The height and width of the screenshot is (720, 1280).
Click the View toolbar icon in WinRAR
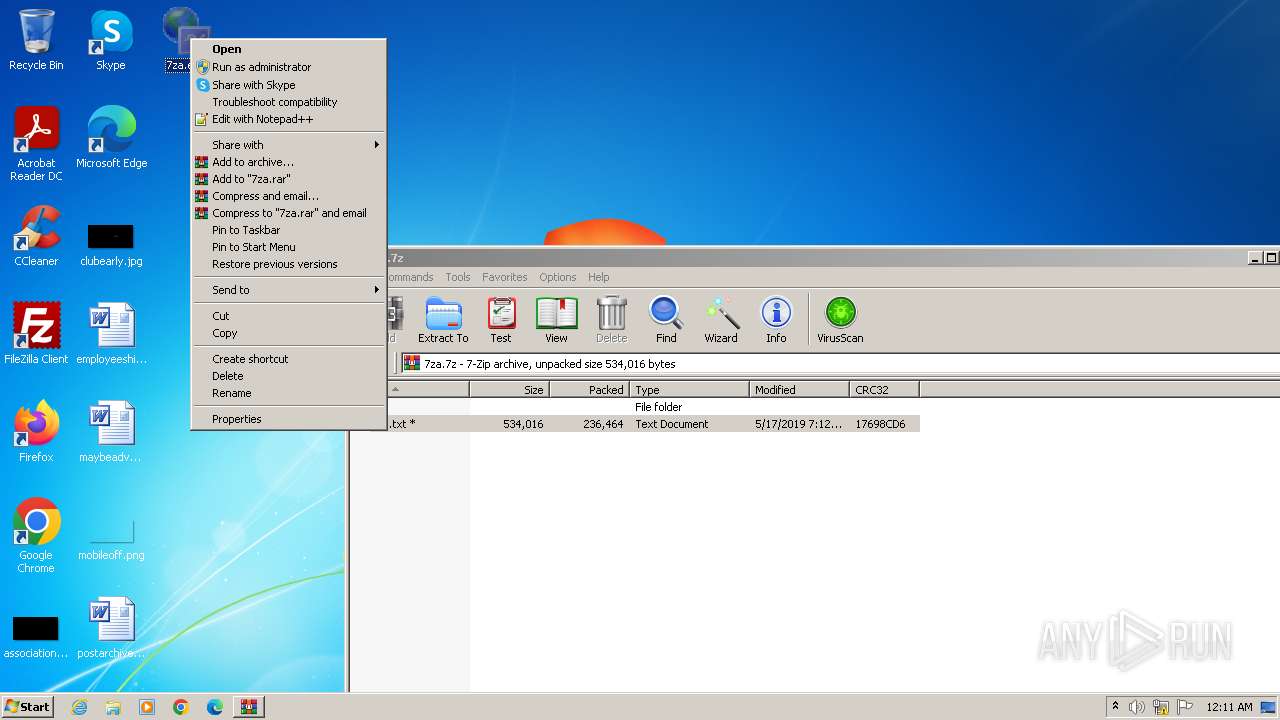click(x=556, y=320)
